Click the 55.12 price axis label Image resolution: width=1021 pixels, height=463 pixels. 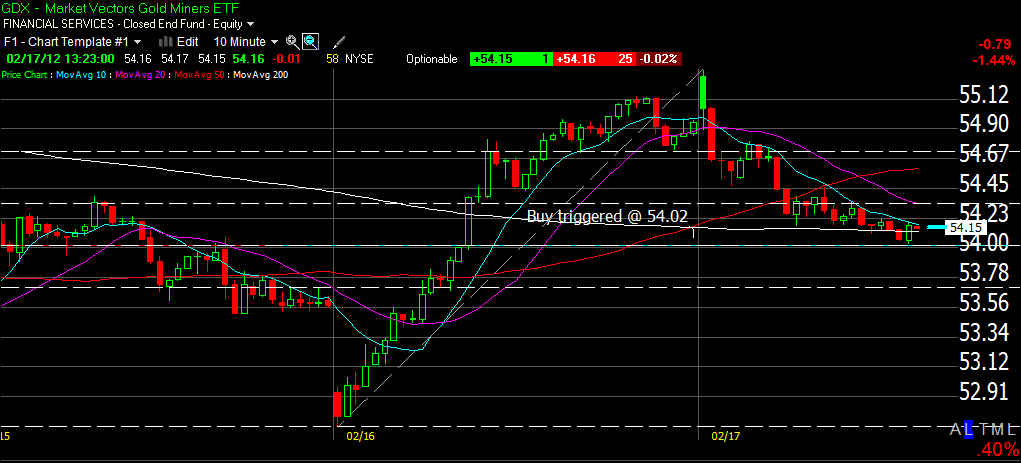pos(985,95)
